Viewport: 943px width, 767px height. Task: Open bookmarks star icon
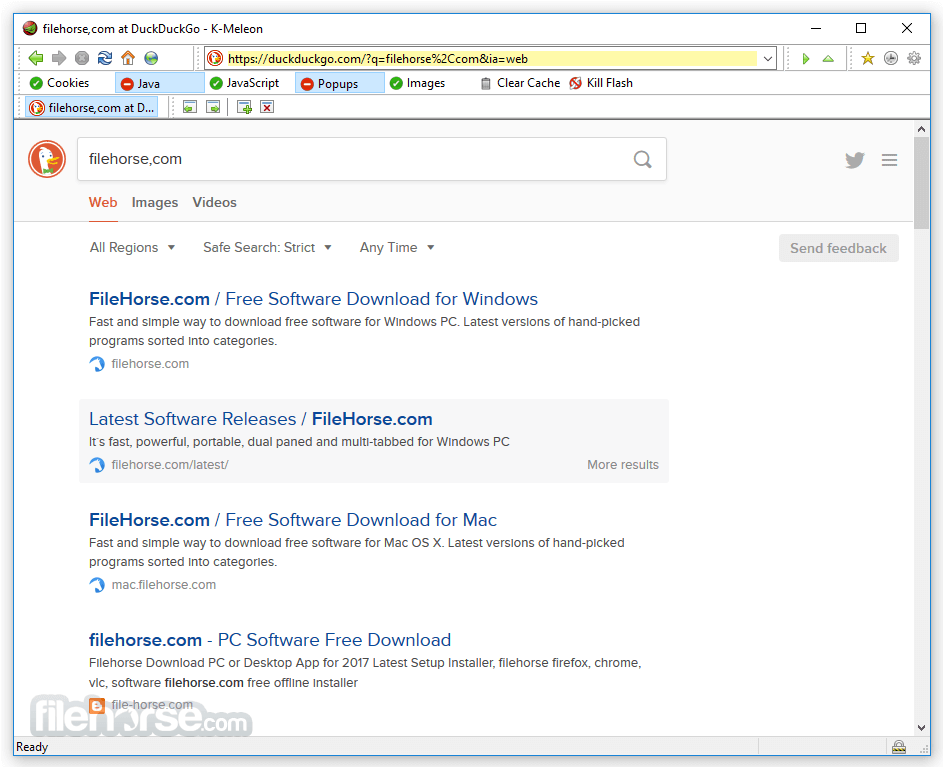point(867,58)
